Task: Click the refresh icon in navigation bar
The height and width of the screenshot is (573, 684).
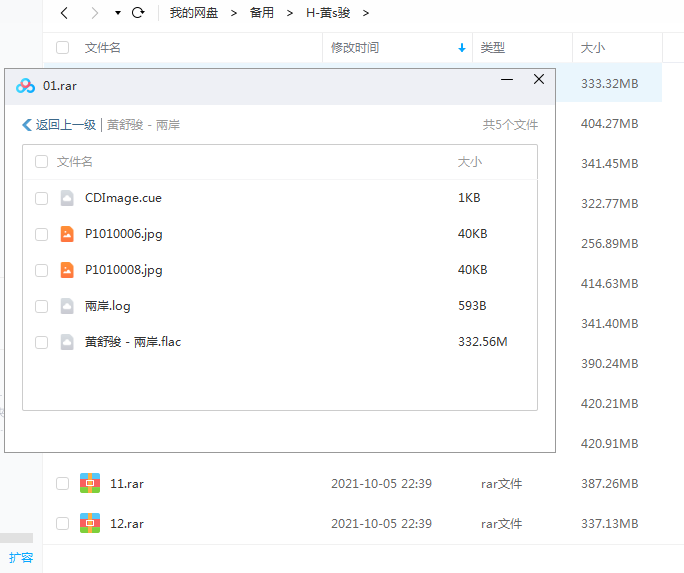Action: [138, 13]
